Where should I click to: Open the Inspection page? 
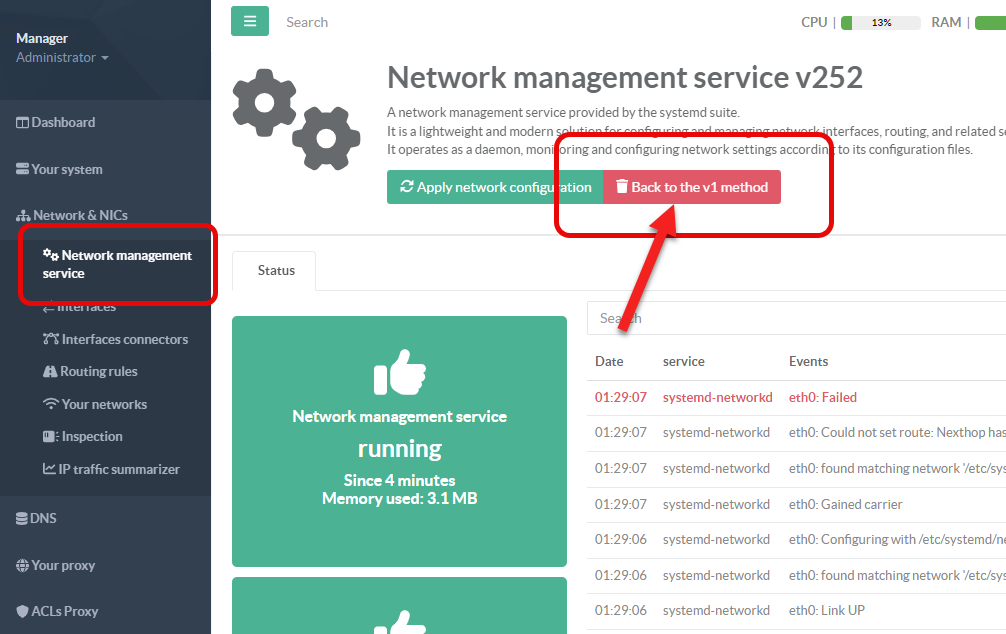[83, 436]
